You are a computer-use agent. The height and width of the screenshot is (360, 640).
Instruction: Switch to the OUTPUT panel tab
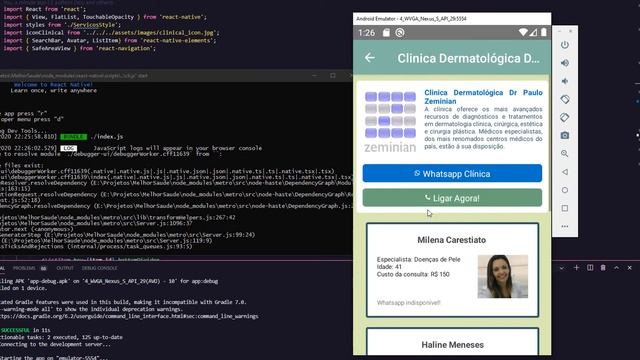(65, 268)
